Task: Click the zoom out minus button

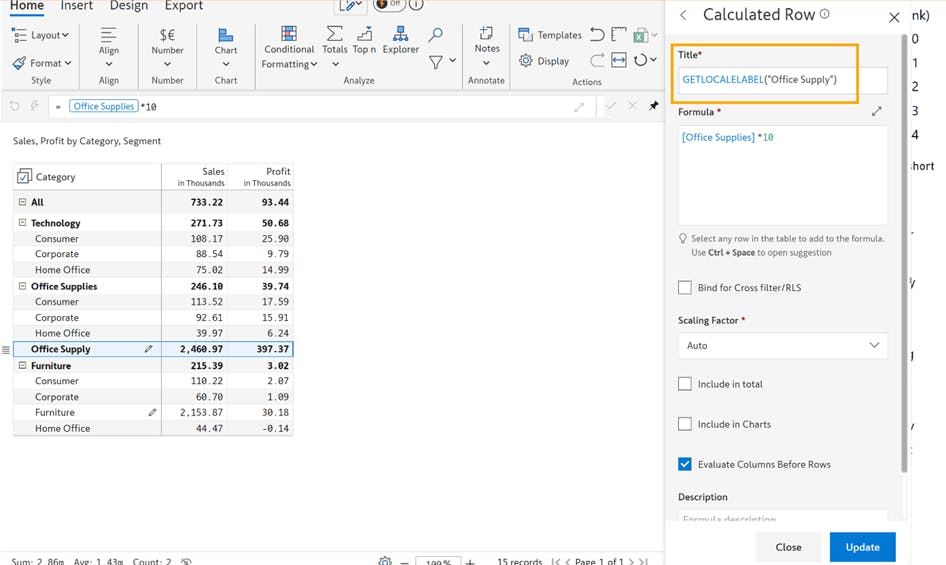Action: (404, 562)
